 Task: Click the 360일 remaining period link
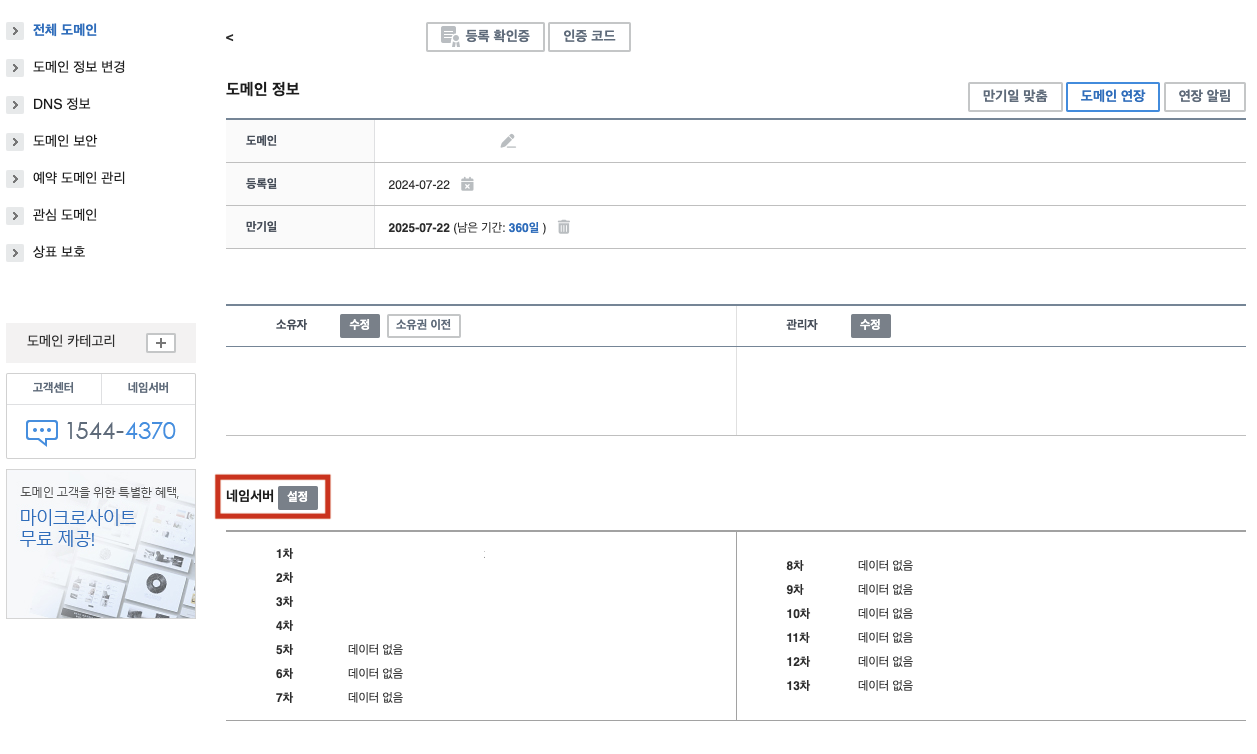pyautogui.click(x=524, y=228)
